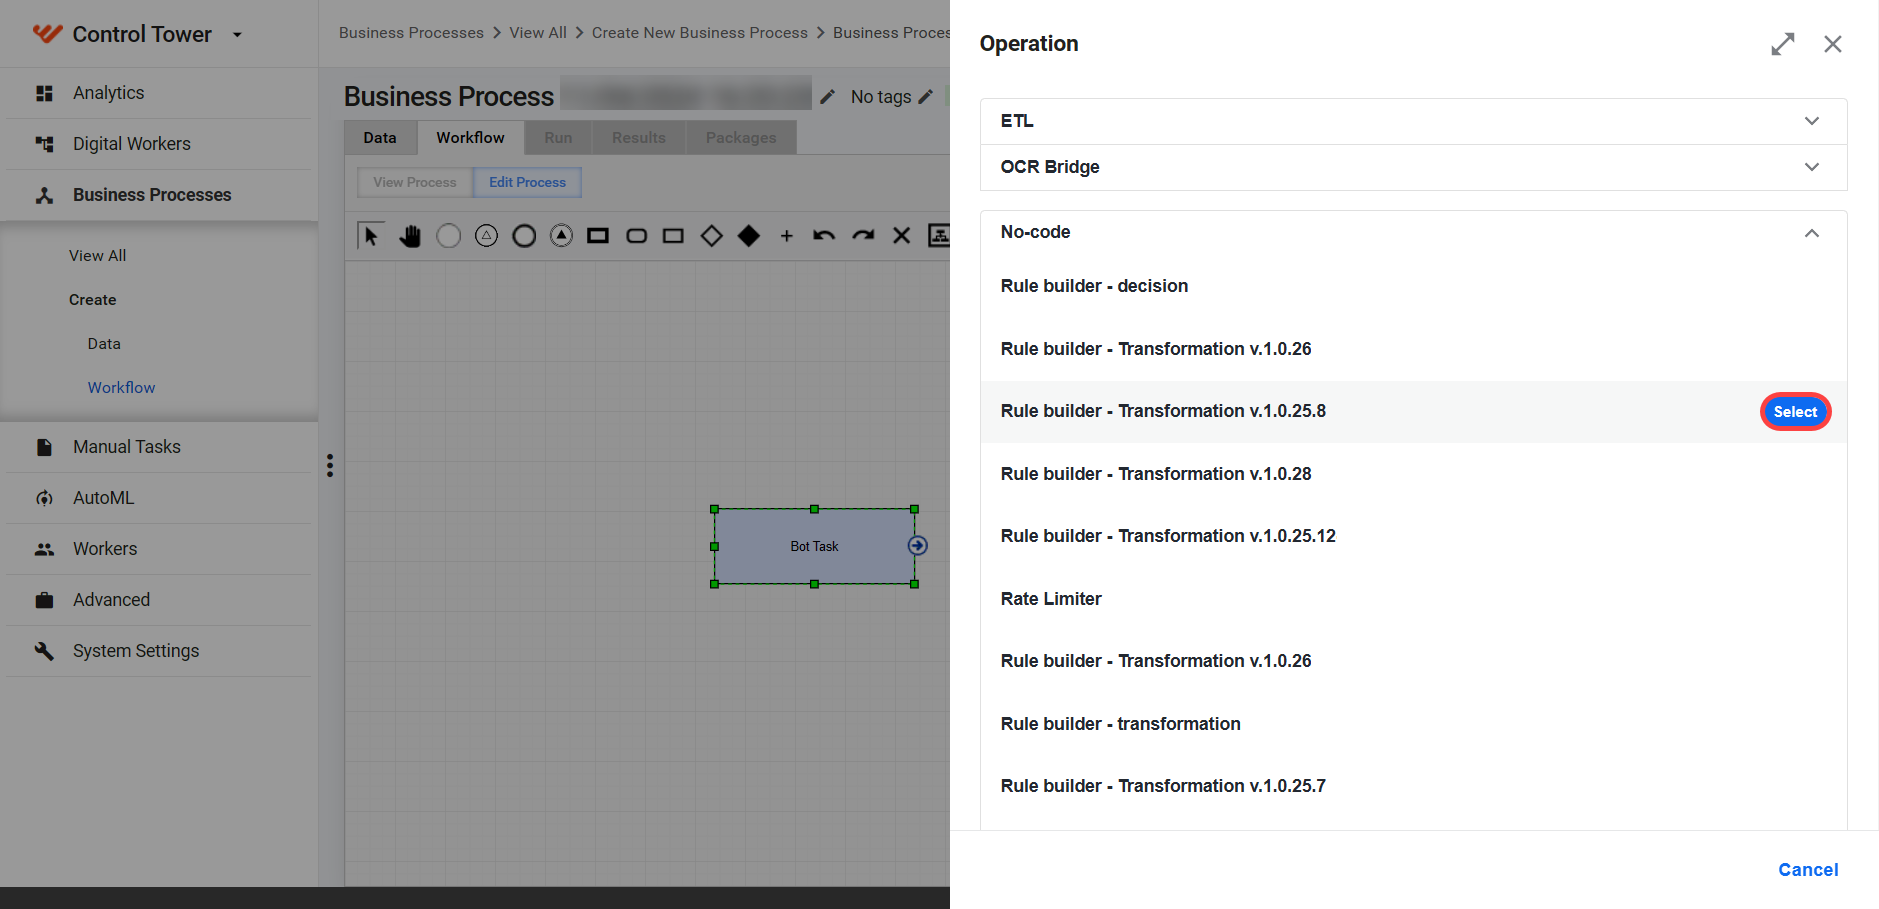Pick the hollow diamond gateway shape
Screen dimensions: 1879x909
tap(711, 236)
